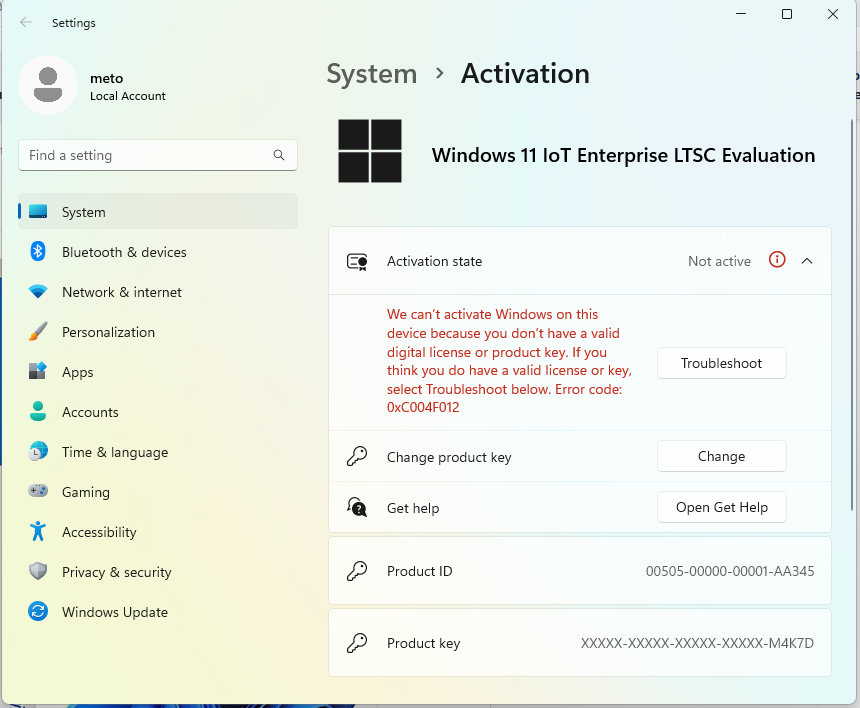The width and height of the screenshot is (860, 708).
Task: Click the error code 0xC004F012 text
Action: [x=423, y=407]
